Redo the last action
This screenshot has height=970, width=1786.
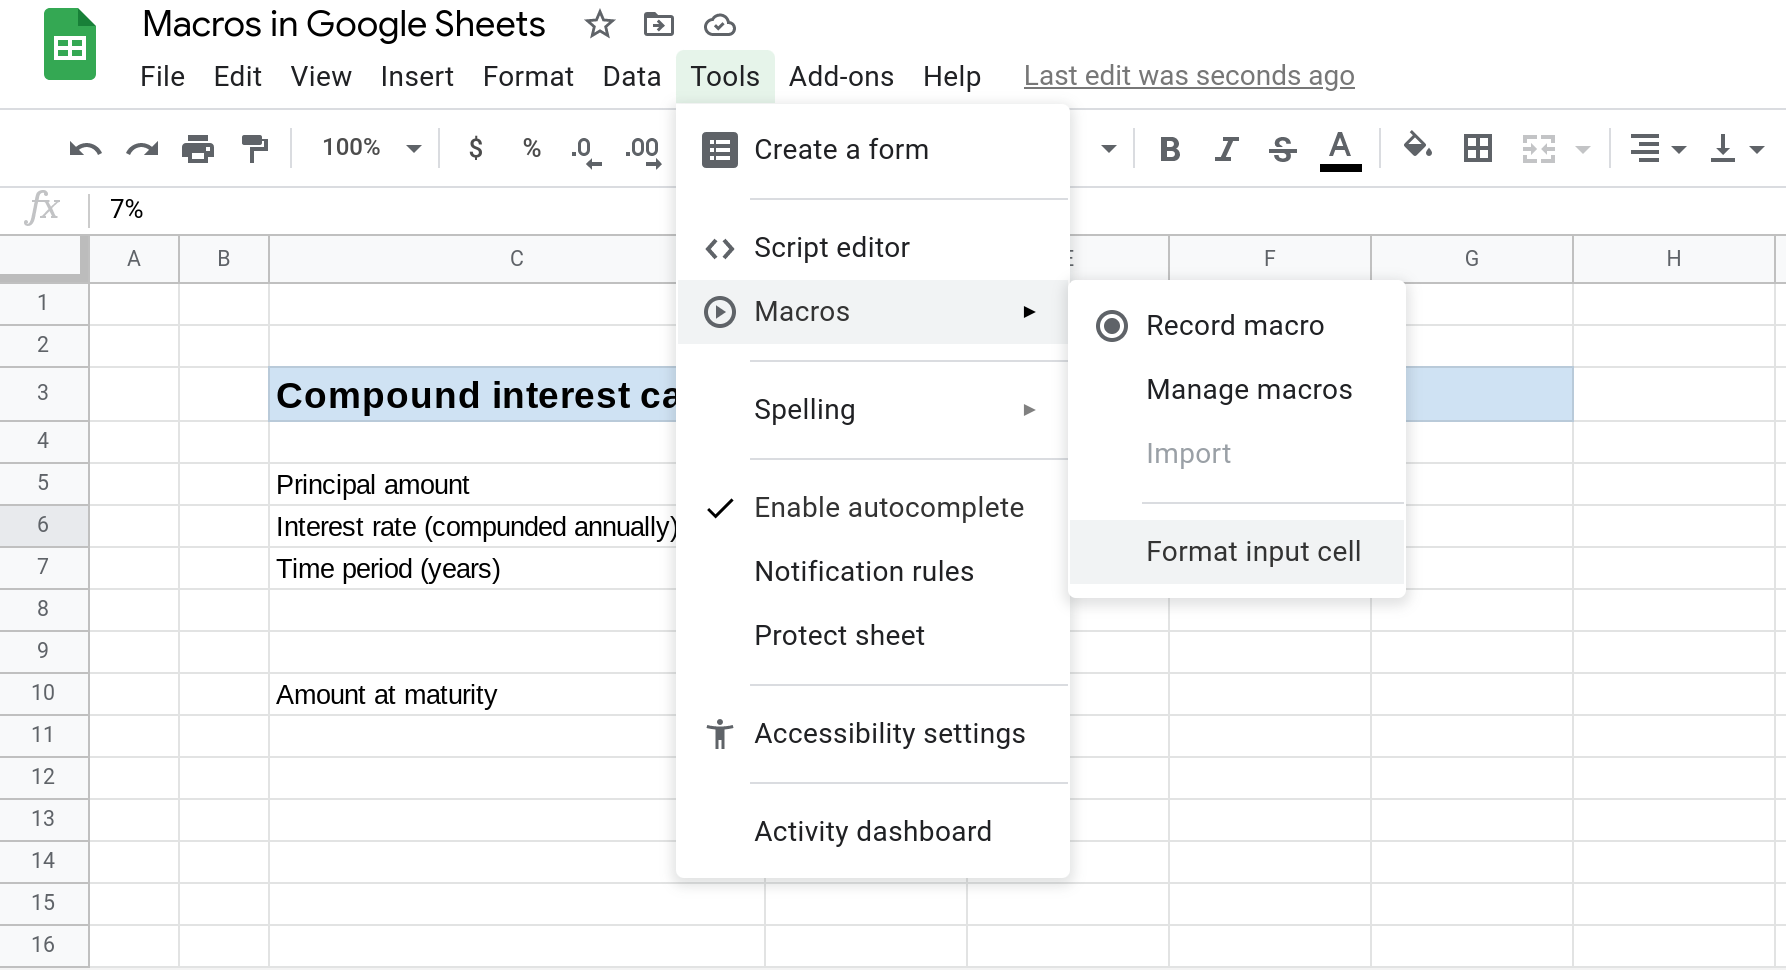click(142, 149)
